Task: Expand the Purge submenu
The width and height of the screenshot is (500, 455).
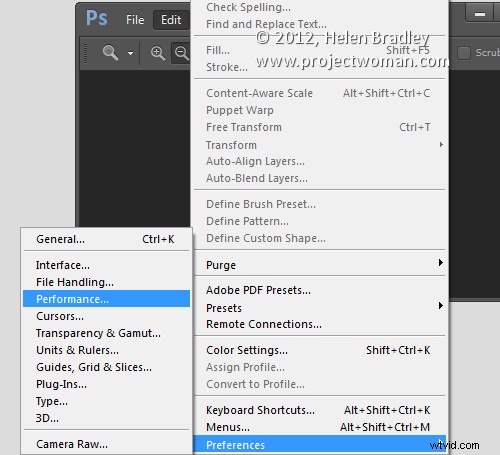Action: (x=319, y=265)
